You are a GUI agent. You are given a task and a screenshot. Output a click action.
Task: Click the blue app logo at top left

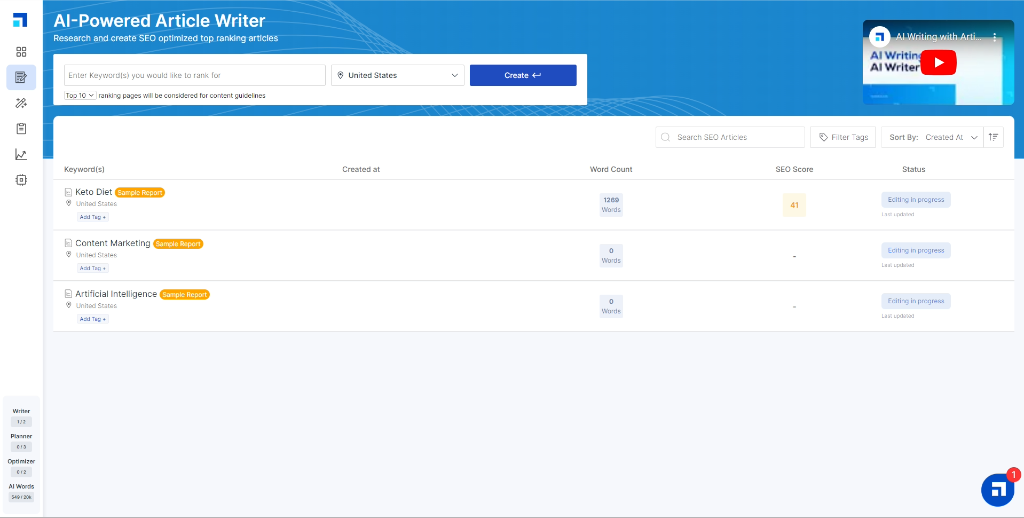[x=20, y=20]
